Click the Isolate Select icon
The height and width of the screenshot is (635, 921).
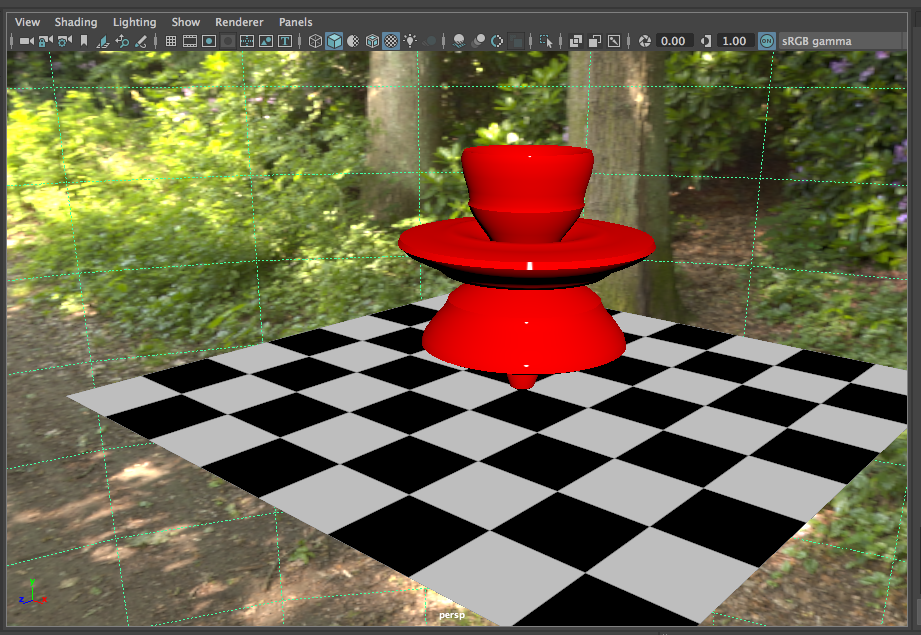546,41
